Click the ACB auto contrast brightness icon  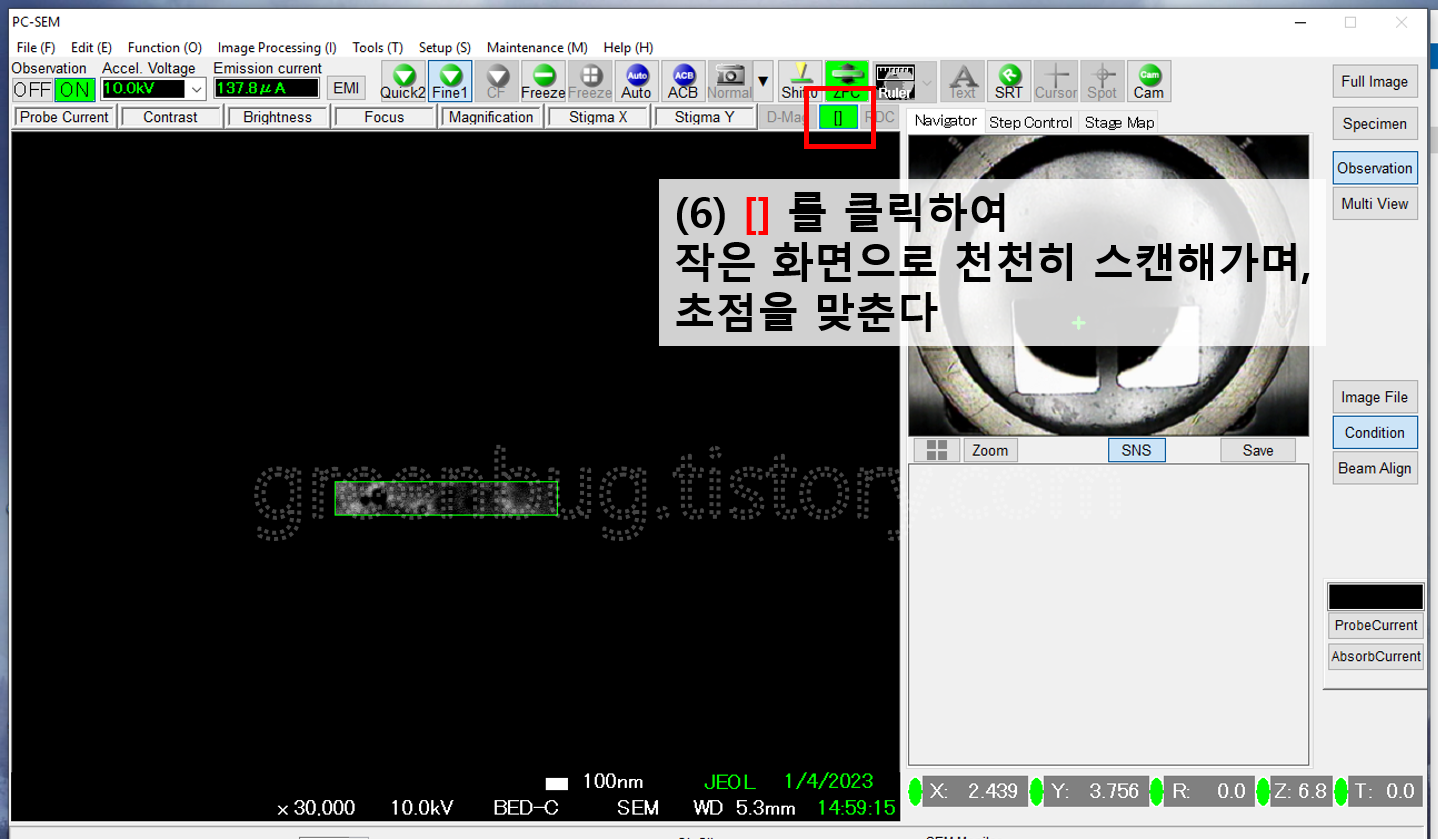683,81
